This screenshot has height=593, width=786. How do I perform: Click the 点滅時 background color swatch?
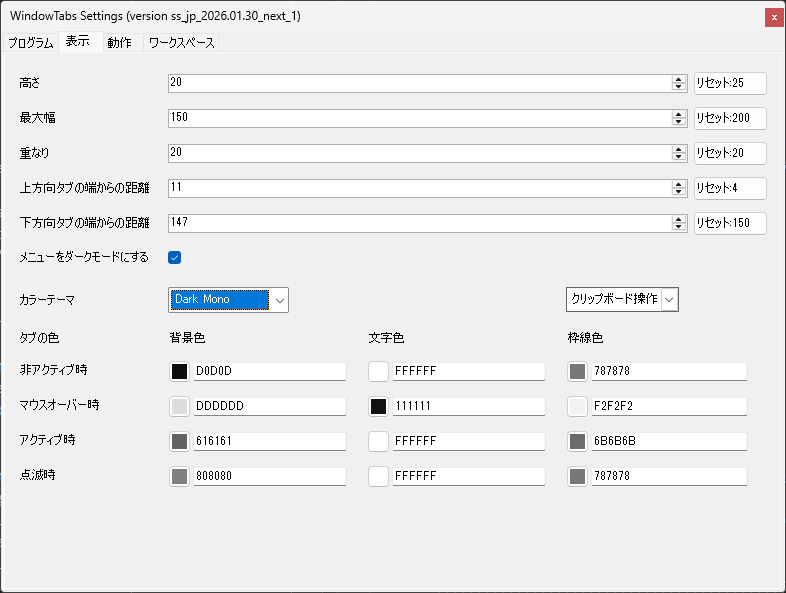click(179, 476)
